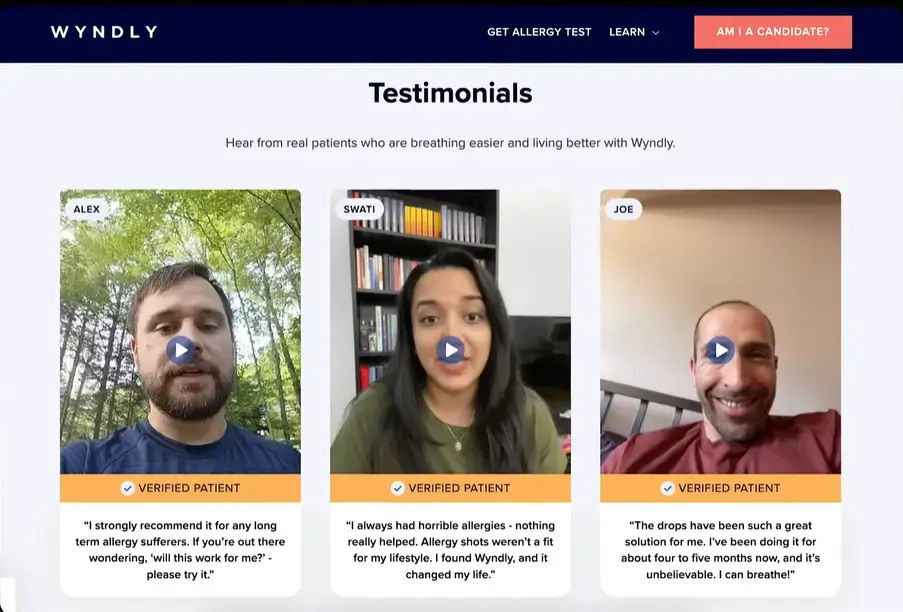Expand the Learn dropdown chevron

pyautogui.click(x=655, y=33)
